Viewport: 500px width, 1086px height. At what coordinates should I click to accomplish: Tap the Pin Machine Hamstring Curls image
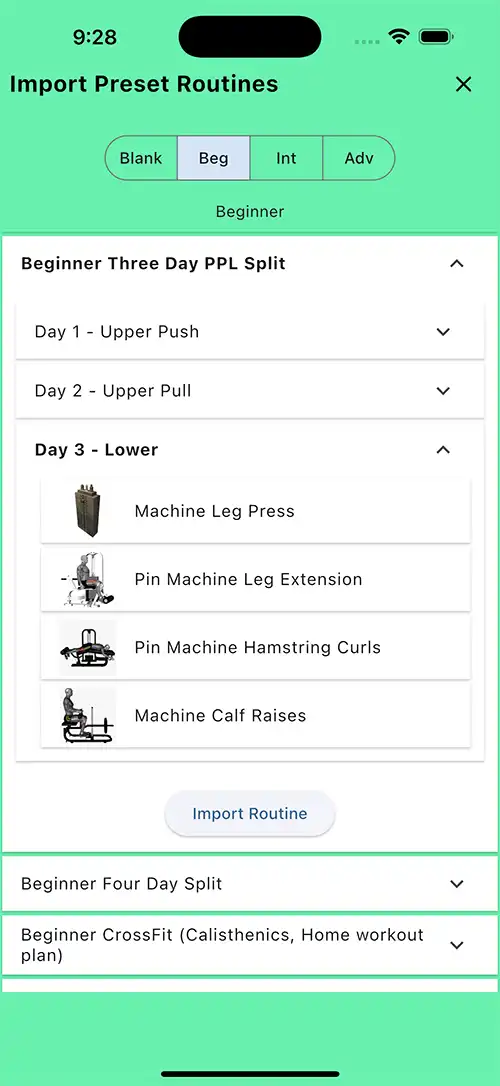tap(88, 648)
